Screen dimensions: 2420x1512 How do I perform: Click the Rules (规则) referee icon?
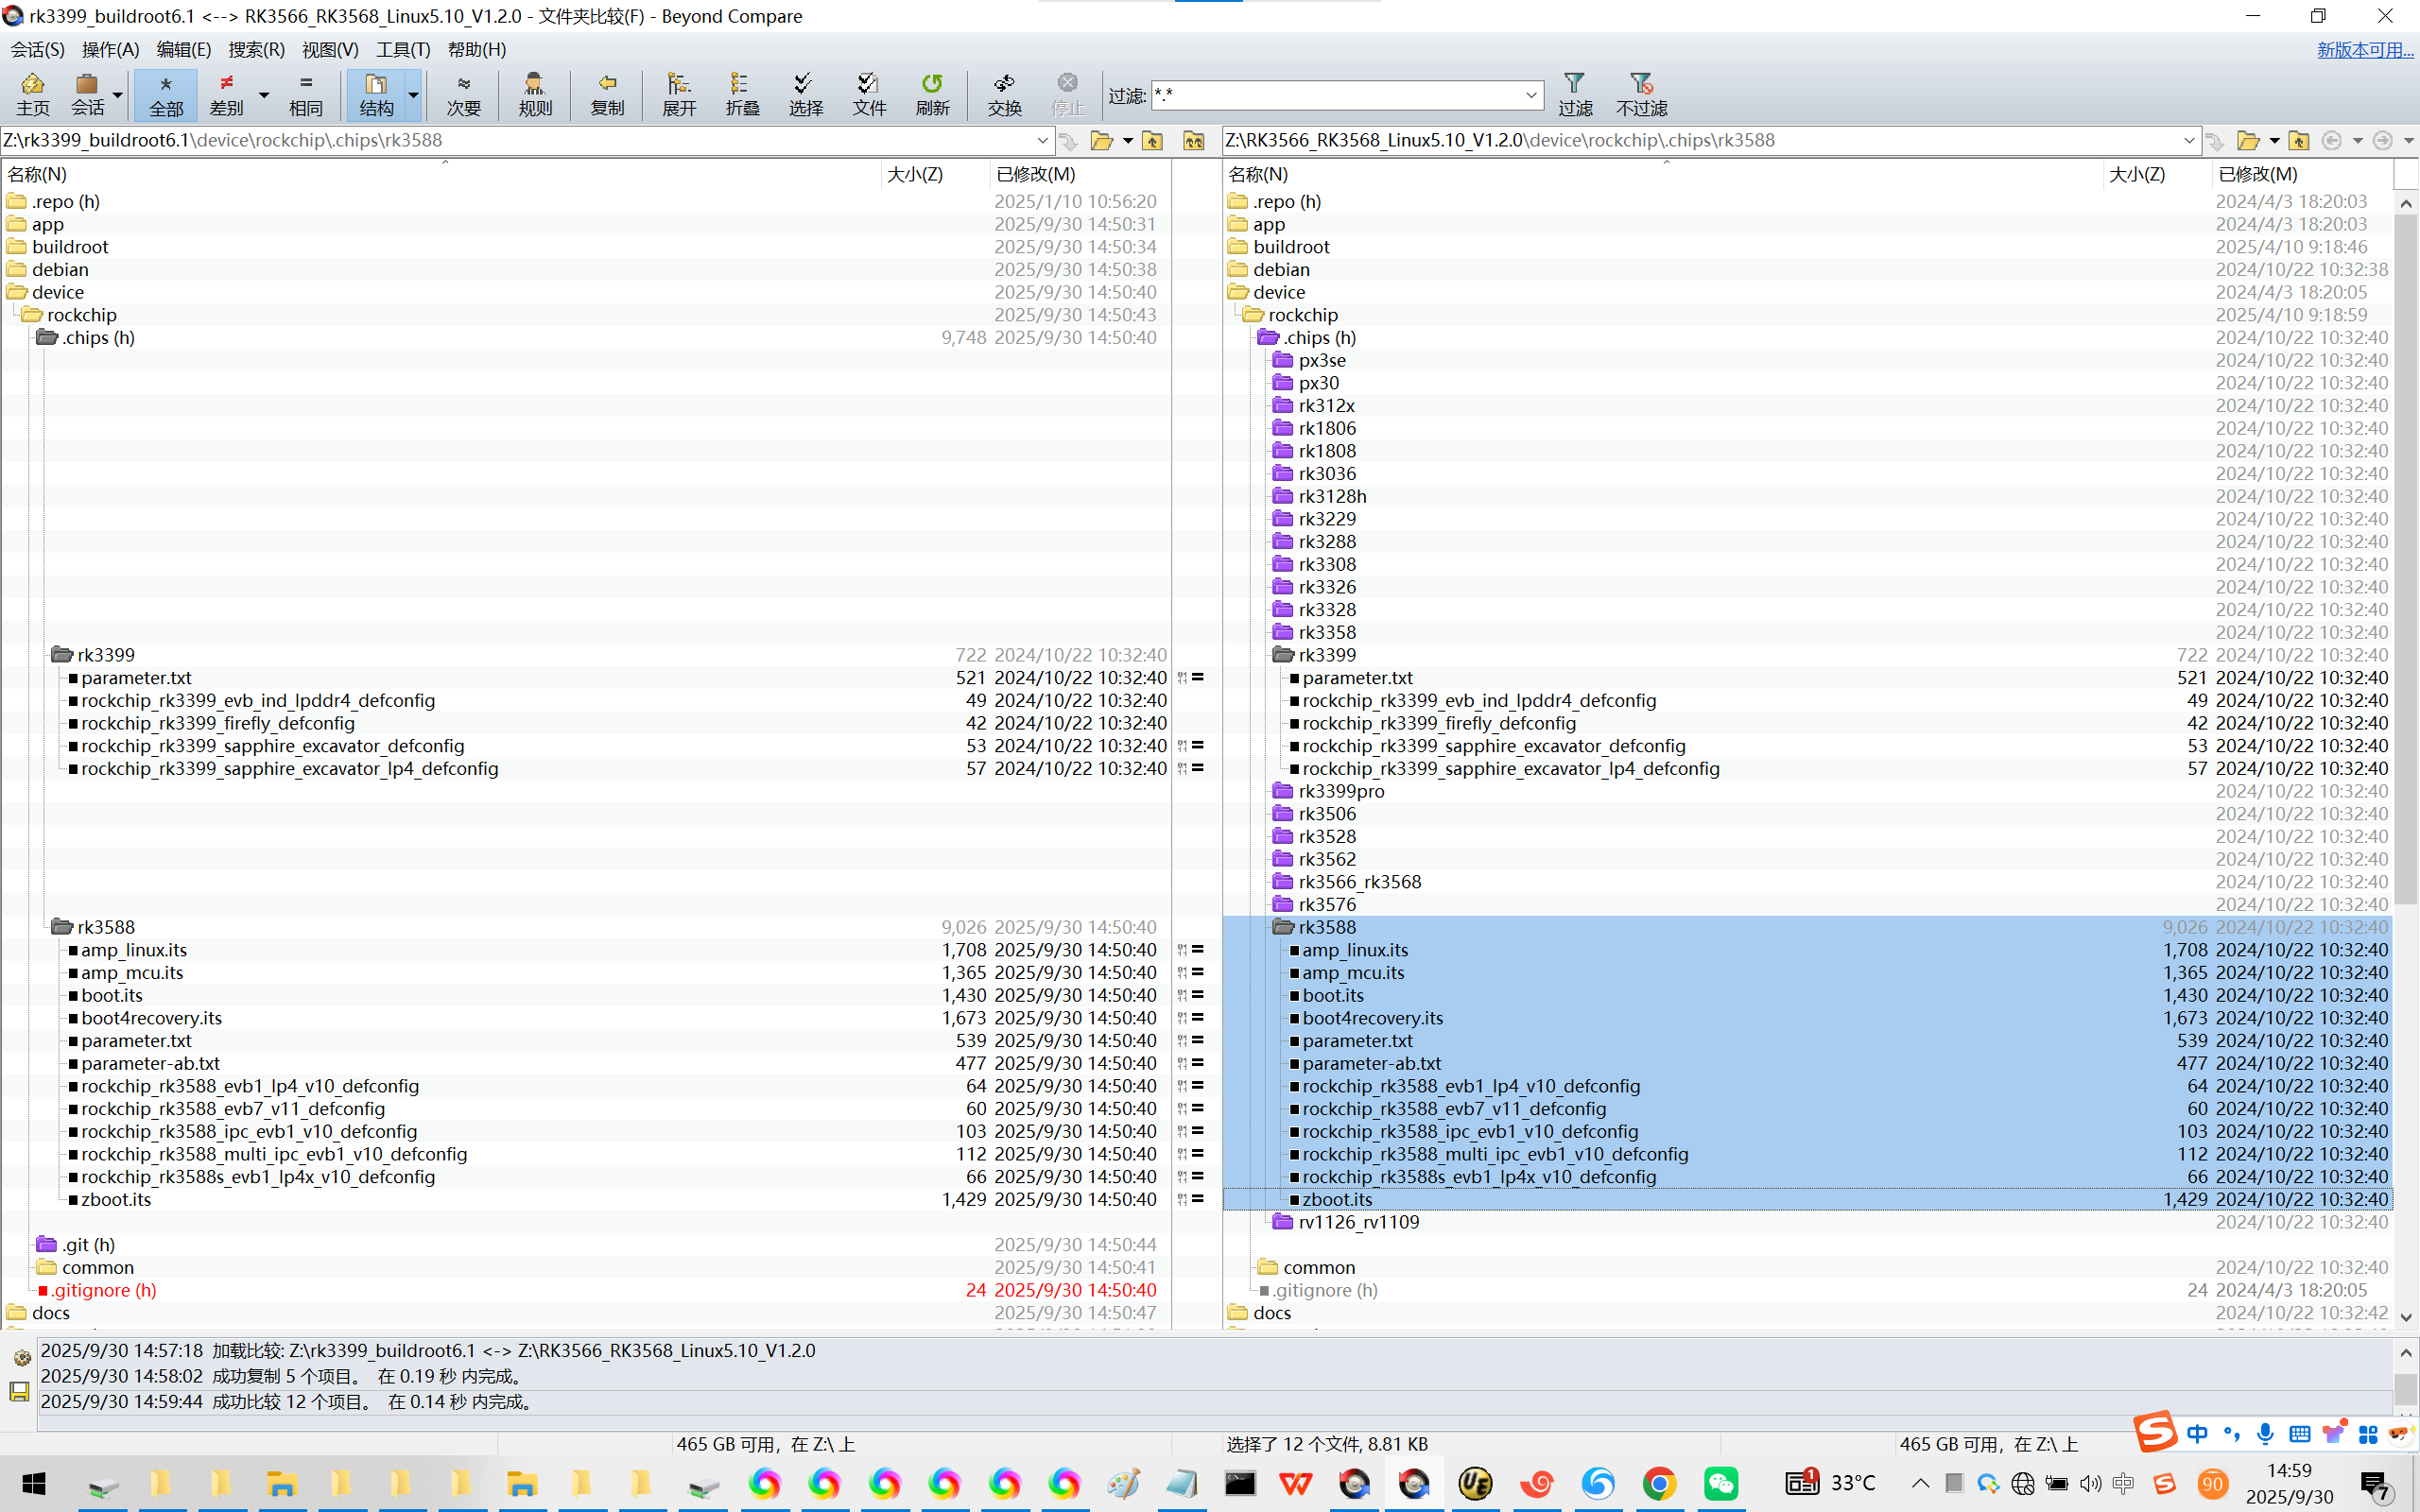[x=535, y=94]
